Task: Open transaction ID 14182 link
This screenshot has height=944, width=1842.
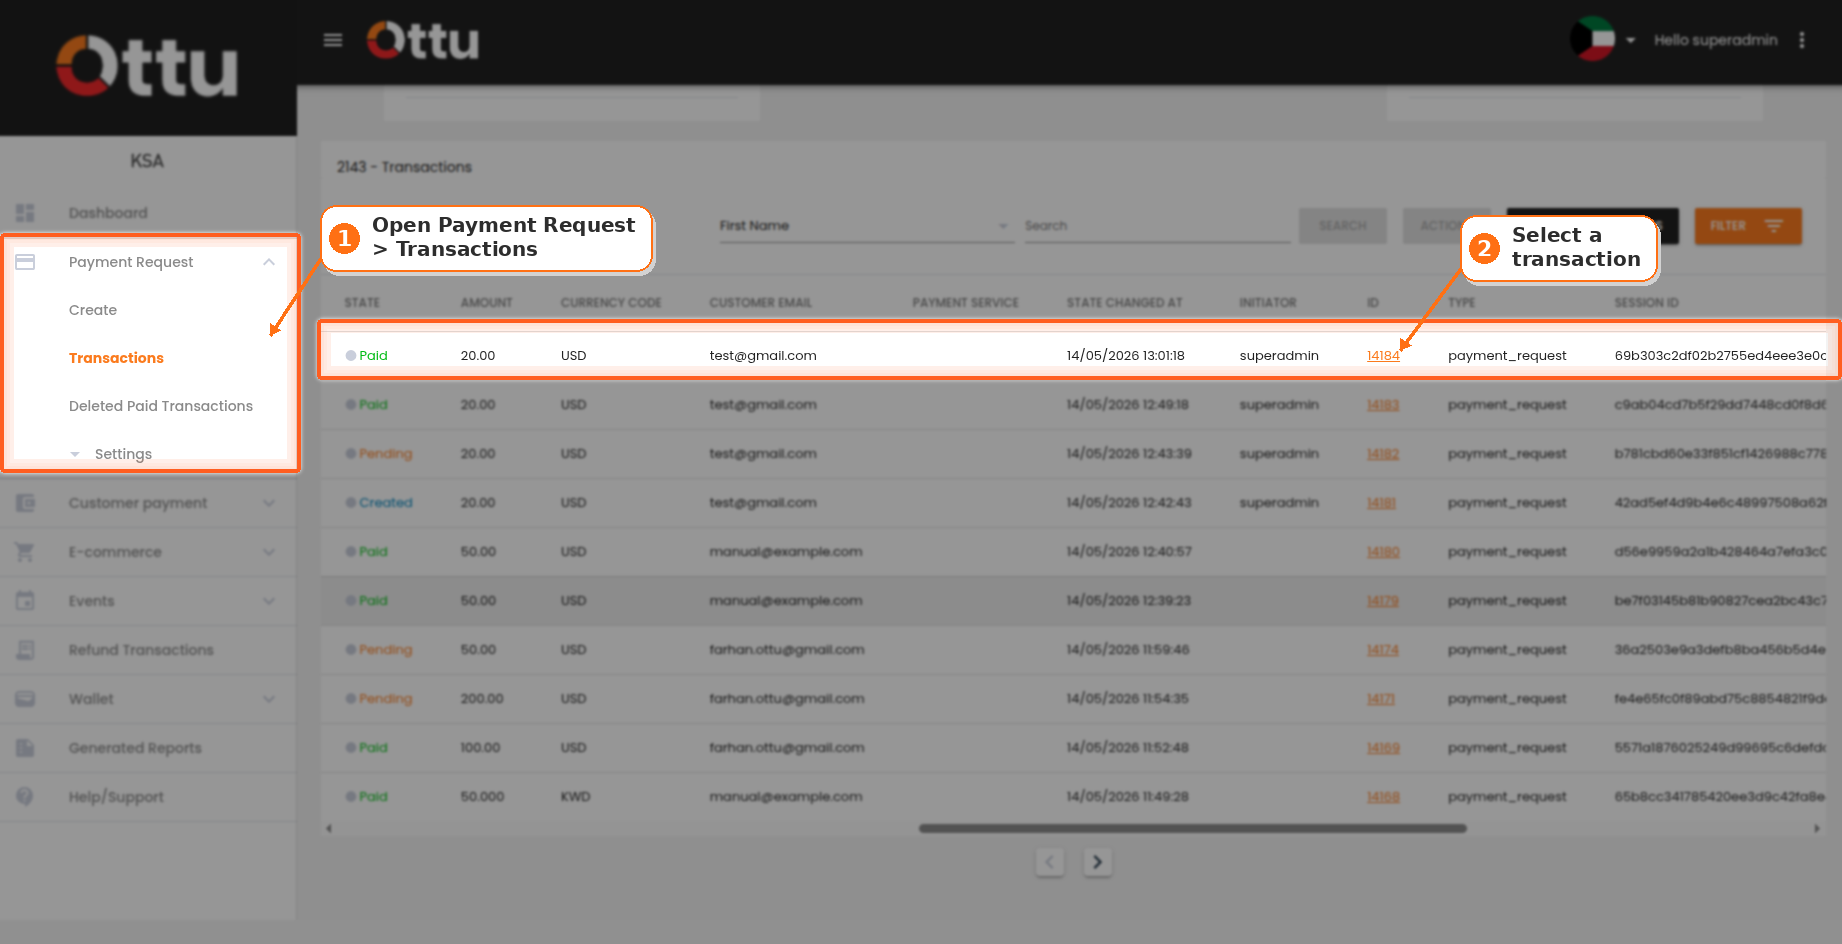Action: [x=1383, y=454]
